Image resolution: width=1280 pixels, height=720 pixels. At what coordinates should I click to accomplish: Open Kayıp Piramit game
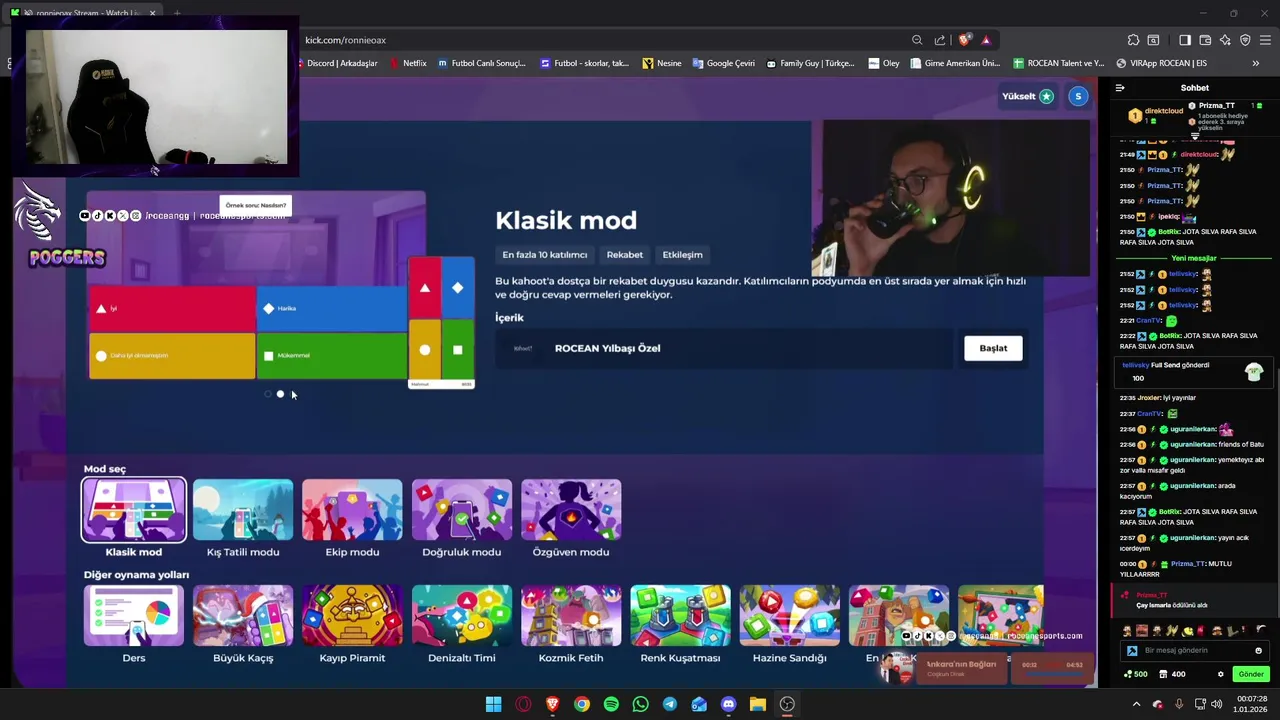(x=352, y=616)
